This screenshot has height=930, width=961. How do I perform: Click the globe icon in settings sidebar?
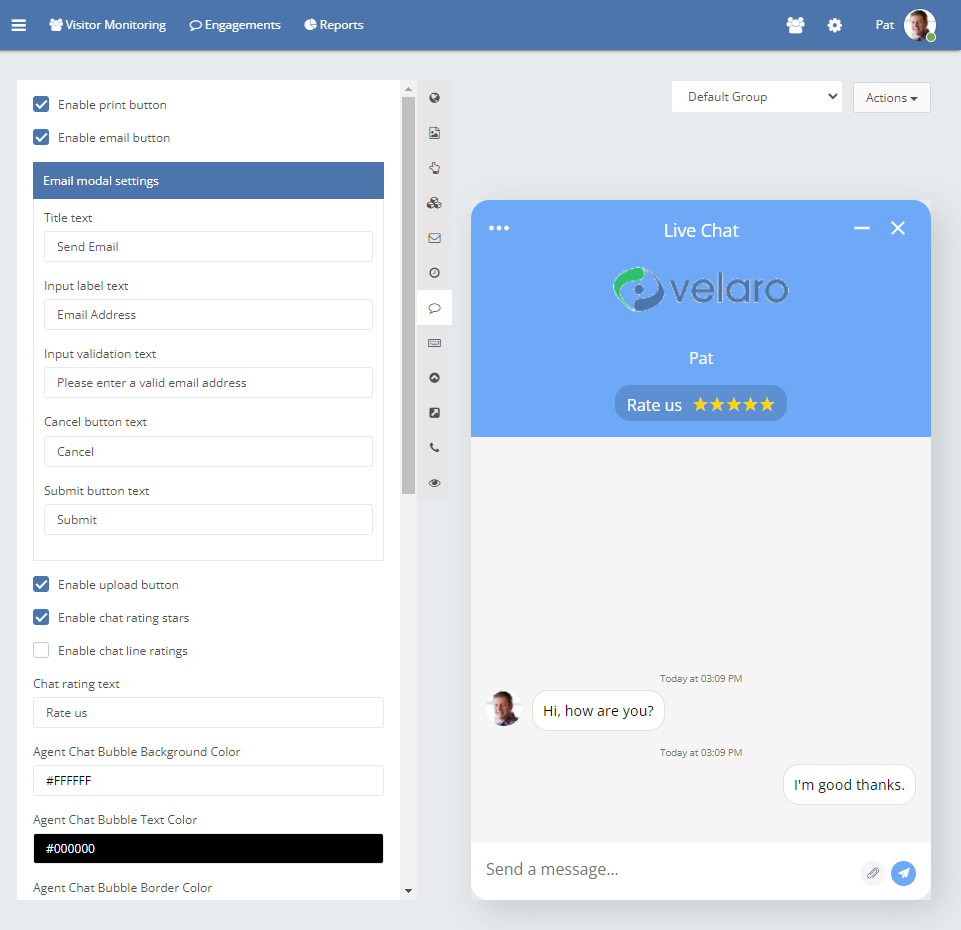pos(434,98)
